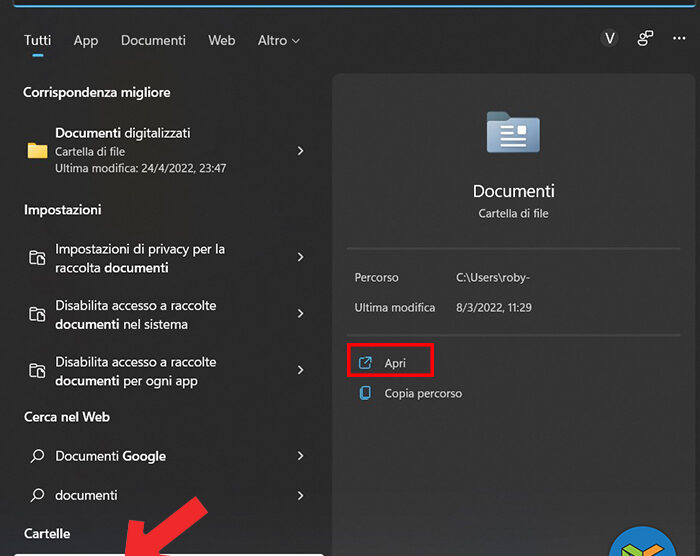700x556 pixels.
Task: Switch to the Tutti tab
Action: tap(37, 40)
